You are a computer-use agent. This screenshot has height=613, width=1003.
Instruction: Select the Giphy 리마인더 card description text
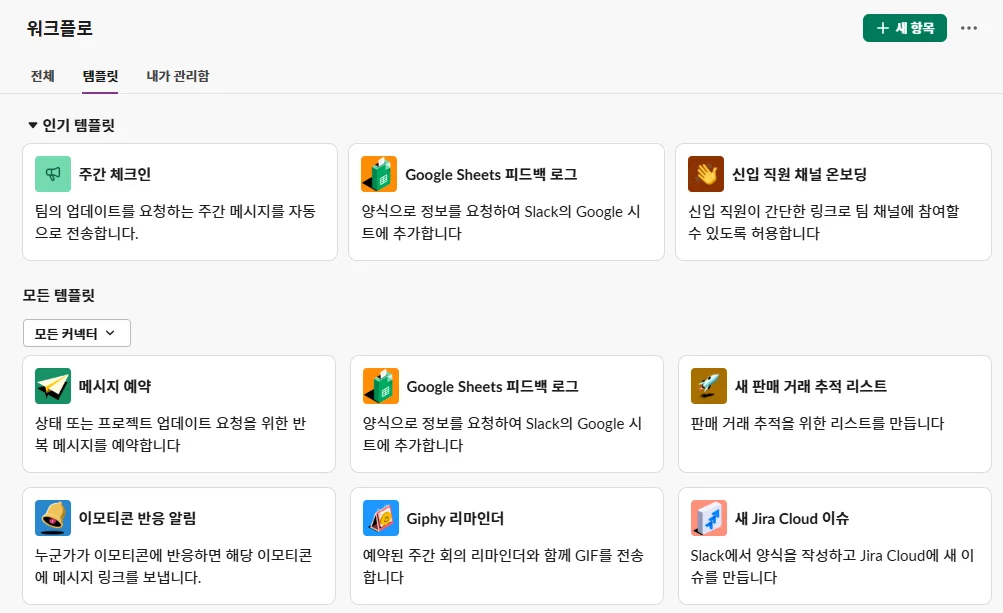(502, 566)
